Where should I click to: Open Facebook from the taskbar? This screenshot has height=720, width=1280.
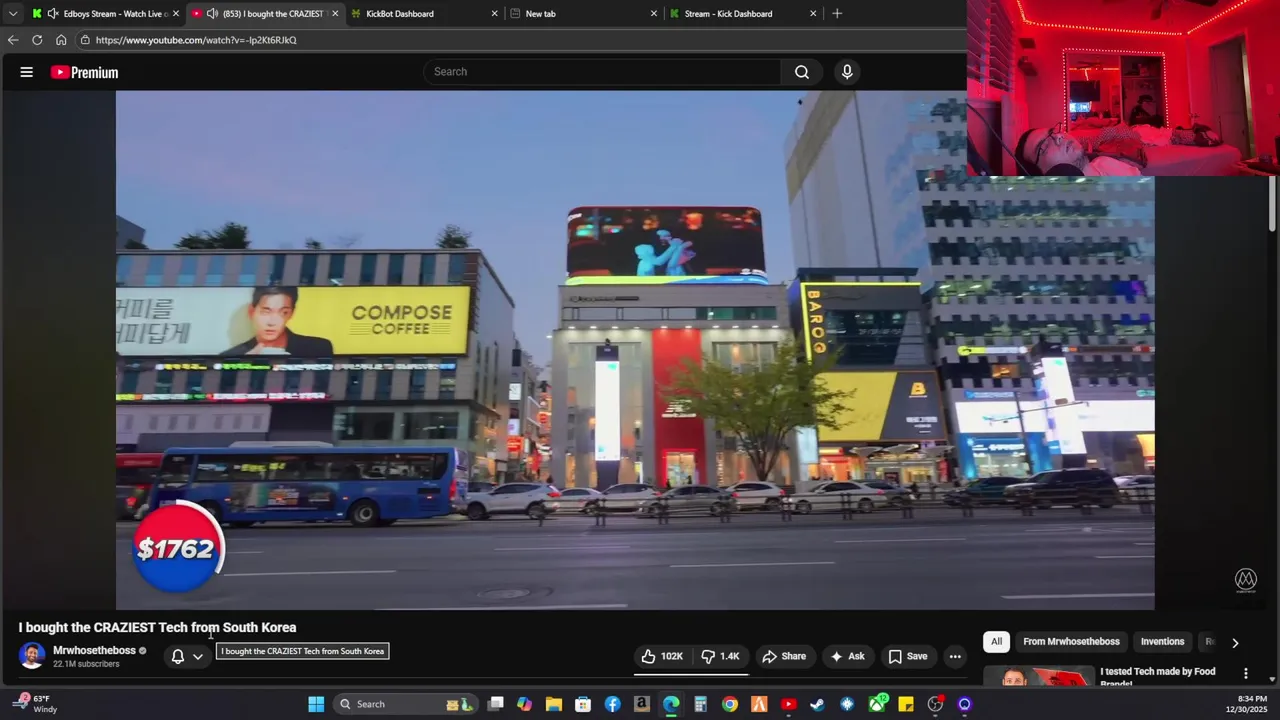click(612, 704)
